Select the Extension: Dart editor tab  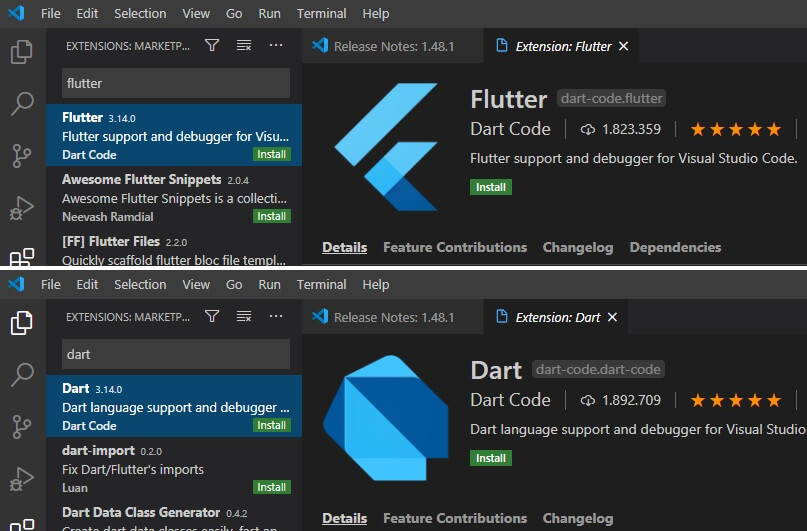(555, 317)
